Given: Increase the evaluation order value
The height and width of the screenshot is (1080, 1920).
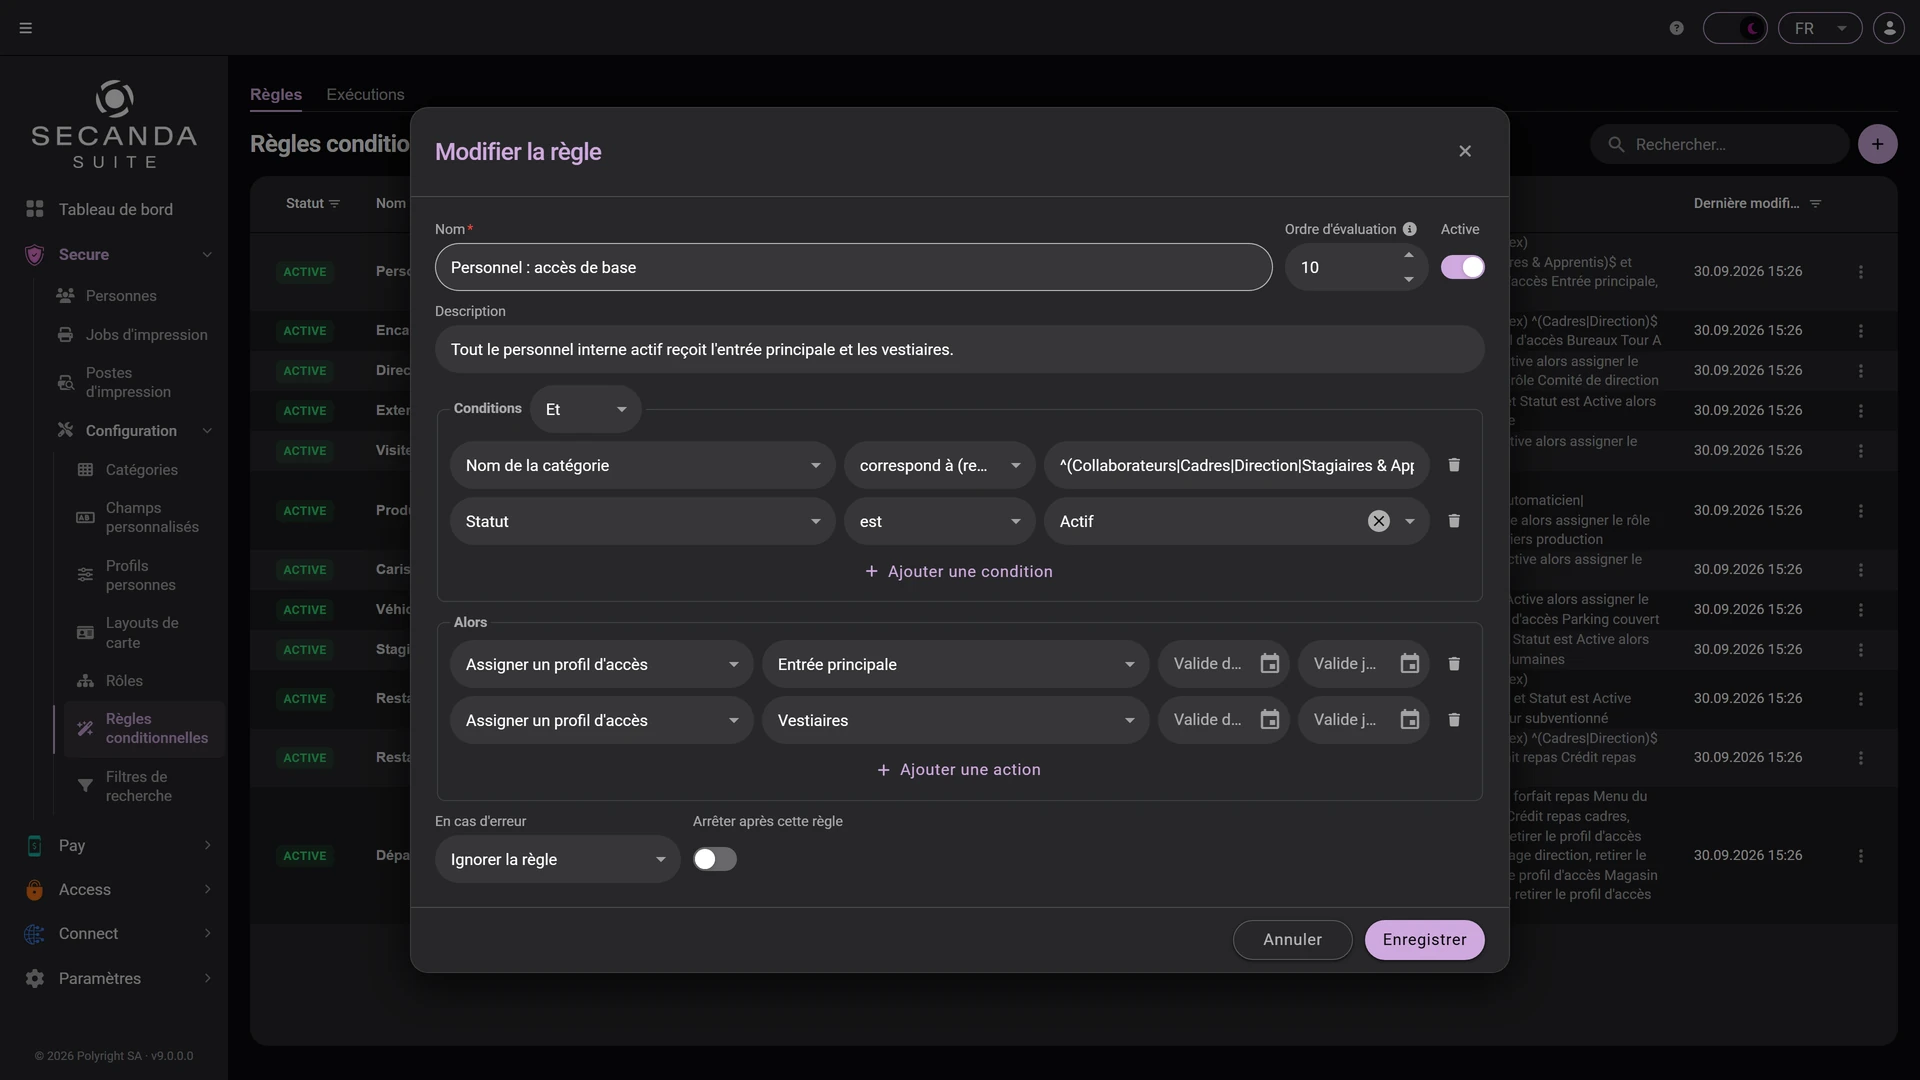Looking at the screenshot, I should [1408, 255].
